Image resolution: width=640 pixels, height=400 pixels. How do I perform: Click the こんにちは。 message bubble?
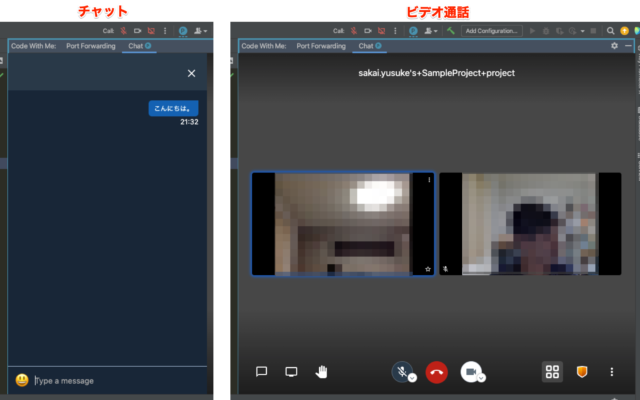[173, 108]
